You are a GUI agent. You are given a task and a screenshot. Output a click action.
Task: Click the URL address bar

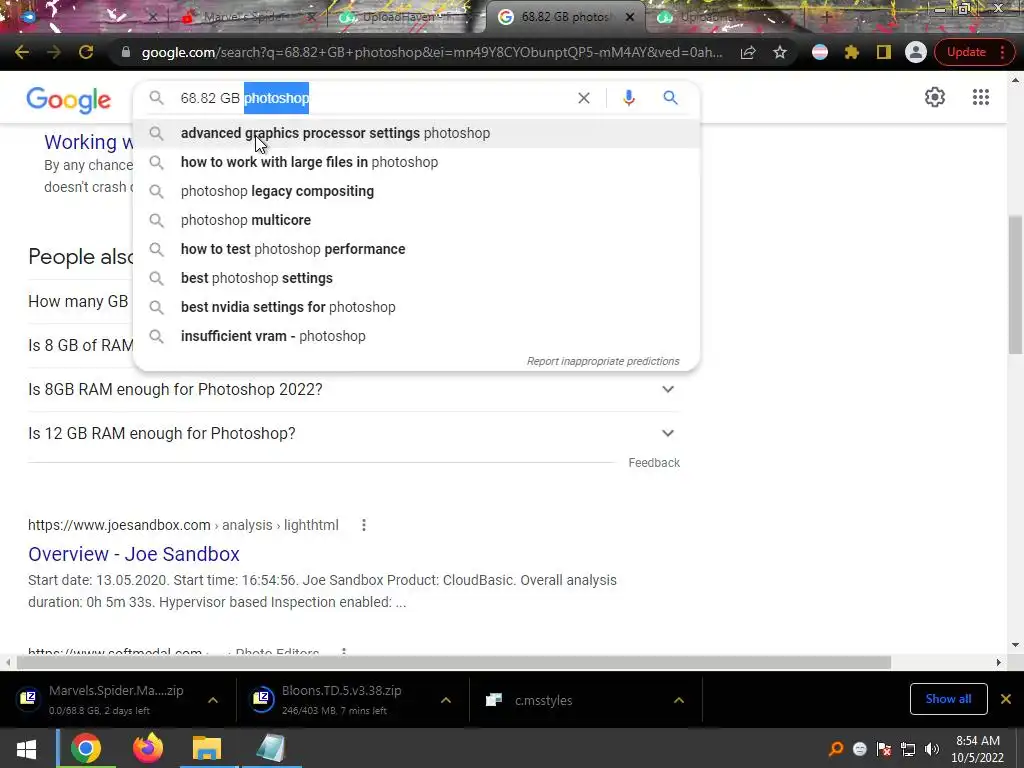(x=432, y=52)
